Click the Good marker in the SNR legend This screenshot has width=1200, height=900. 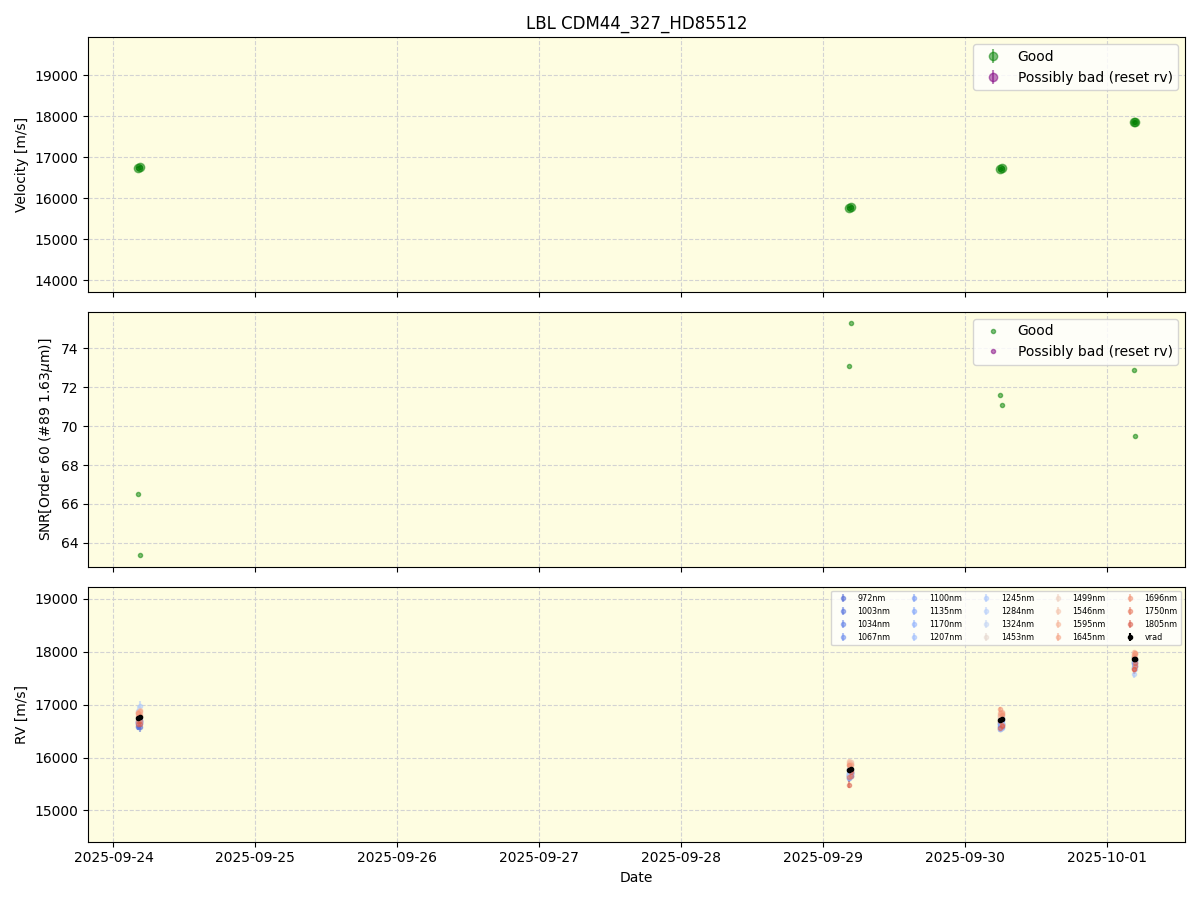(993, 331)
